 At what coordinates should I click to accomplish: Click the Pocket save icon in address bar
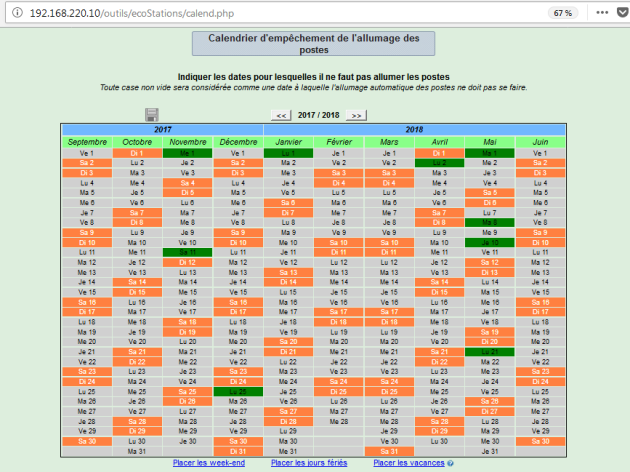[620, 13]
